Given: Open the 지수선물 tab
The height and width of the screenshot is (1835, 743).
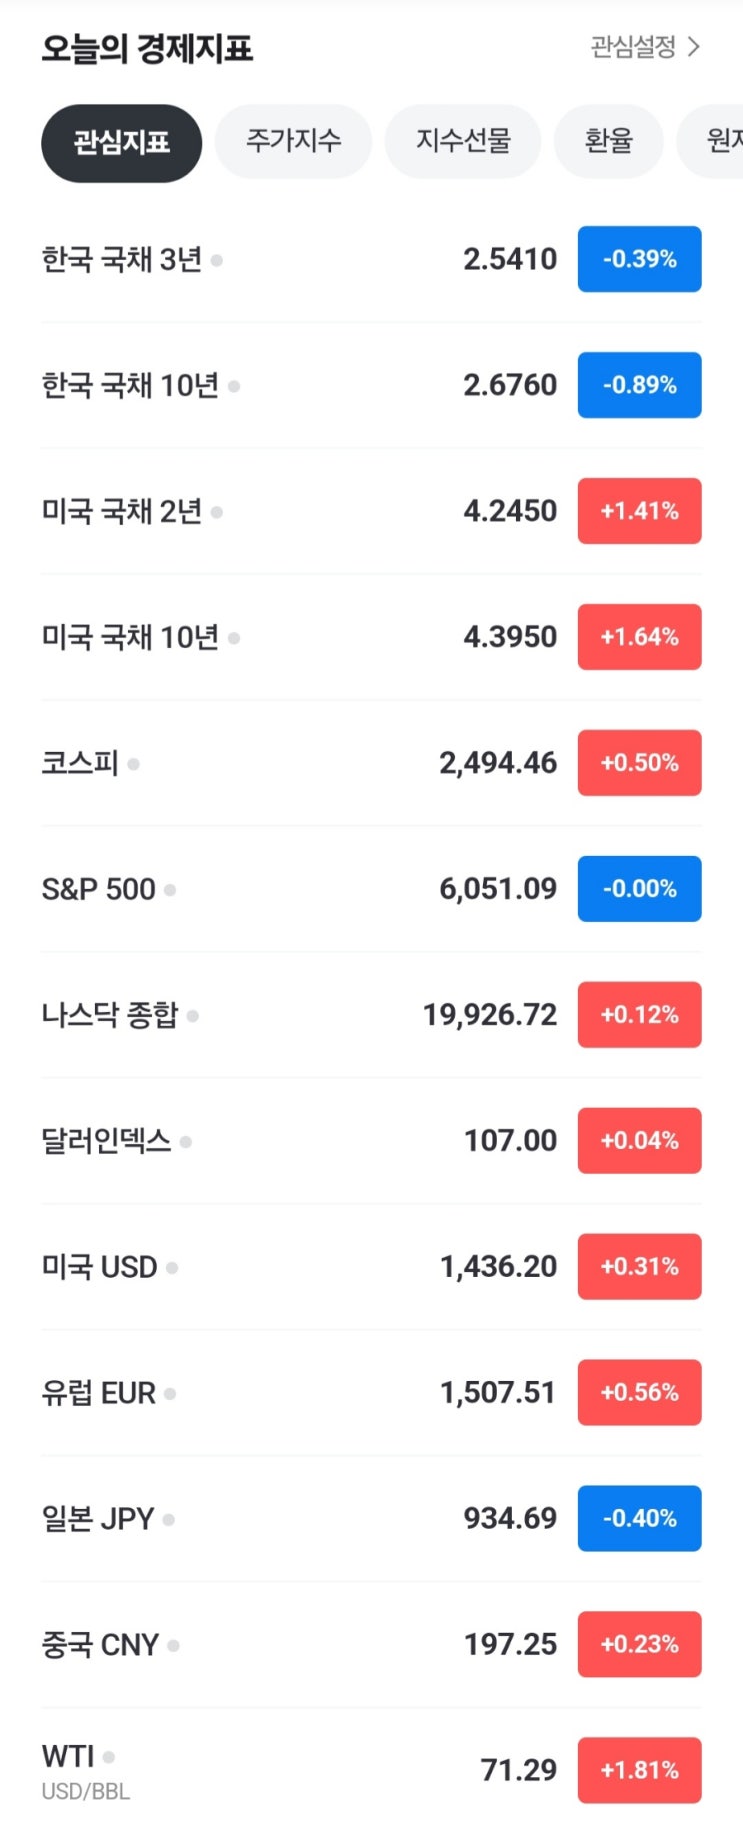Looking at the screenshot, I should [463, 141].
